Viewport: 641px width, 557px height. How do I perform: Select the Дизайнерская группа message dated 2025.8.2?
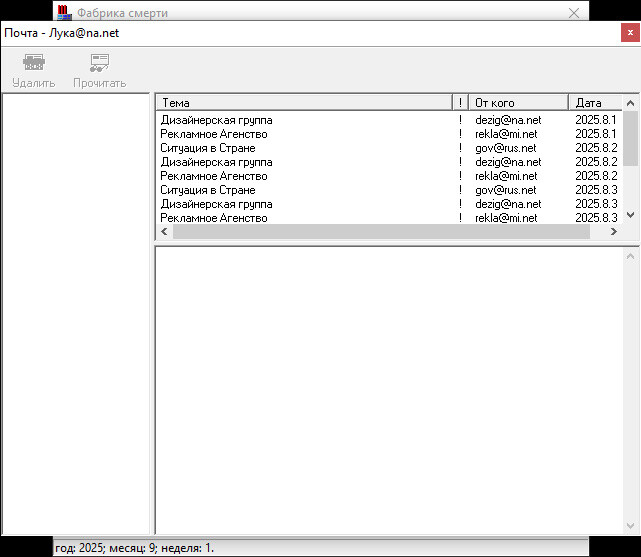coord(388,162)
